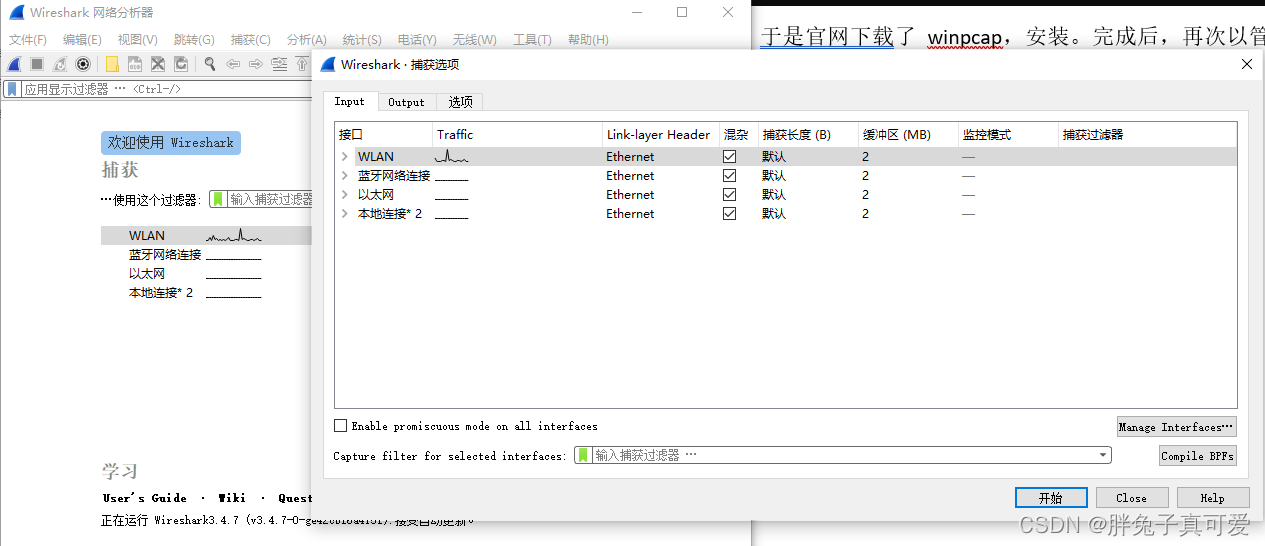Open the Wiki link on welcome page
1265x546 pixels.
pos(232,498)
